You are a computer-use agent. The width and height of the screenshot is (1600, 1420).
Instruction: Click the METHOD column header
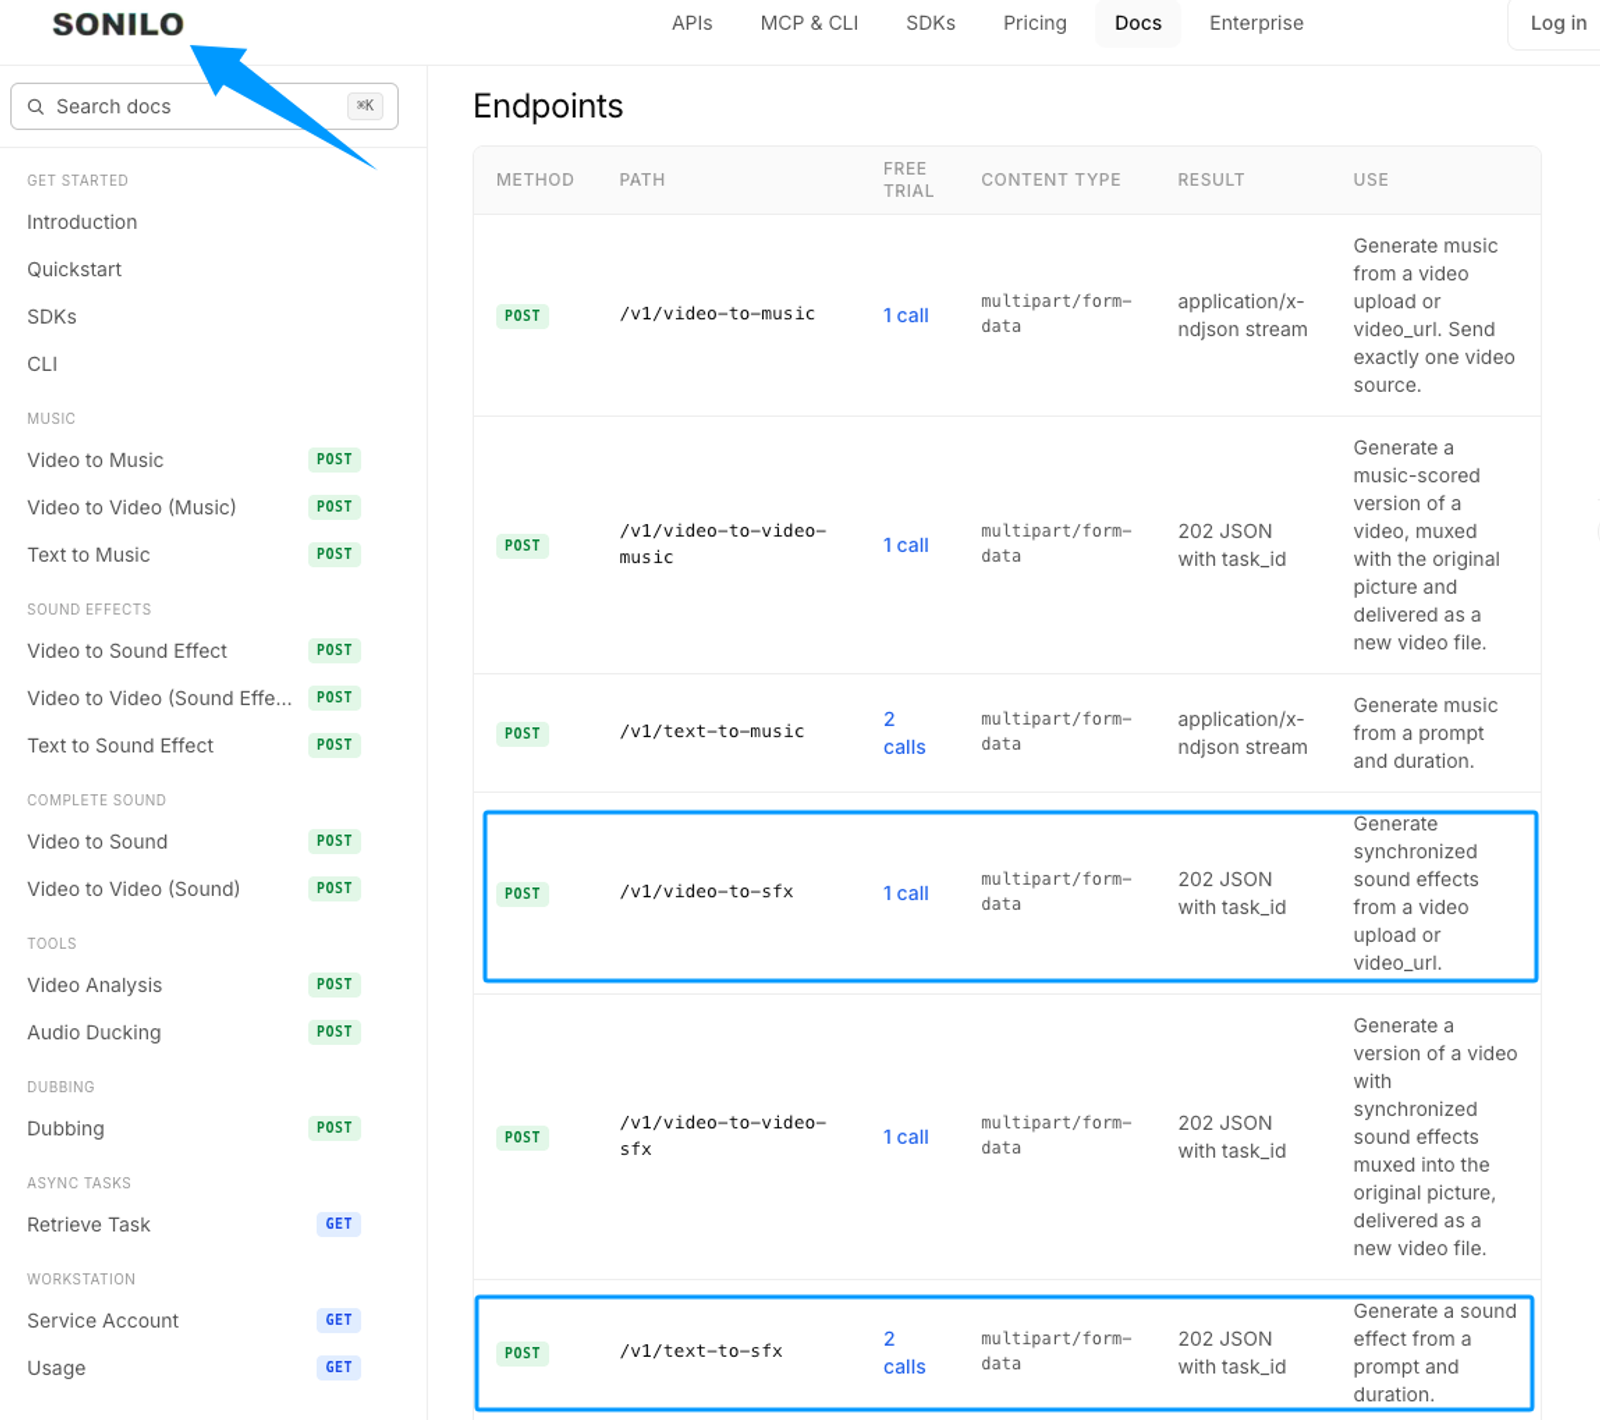click(535, 180)
